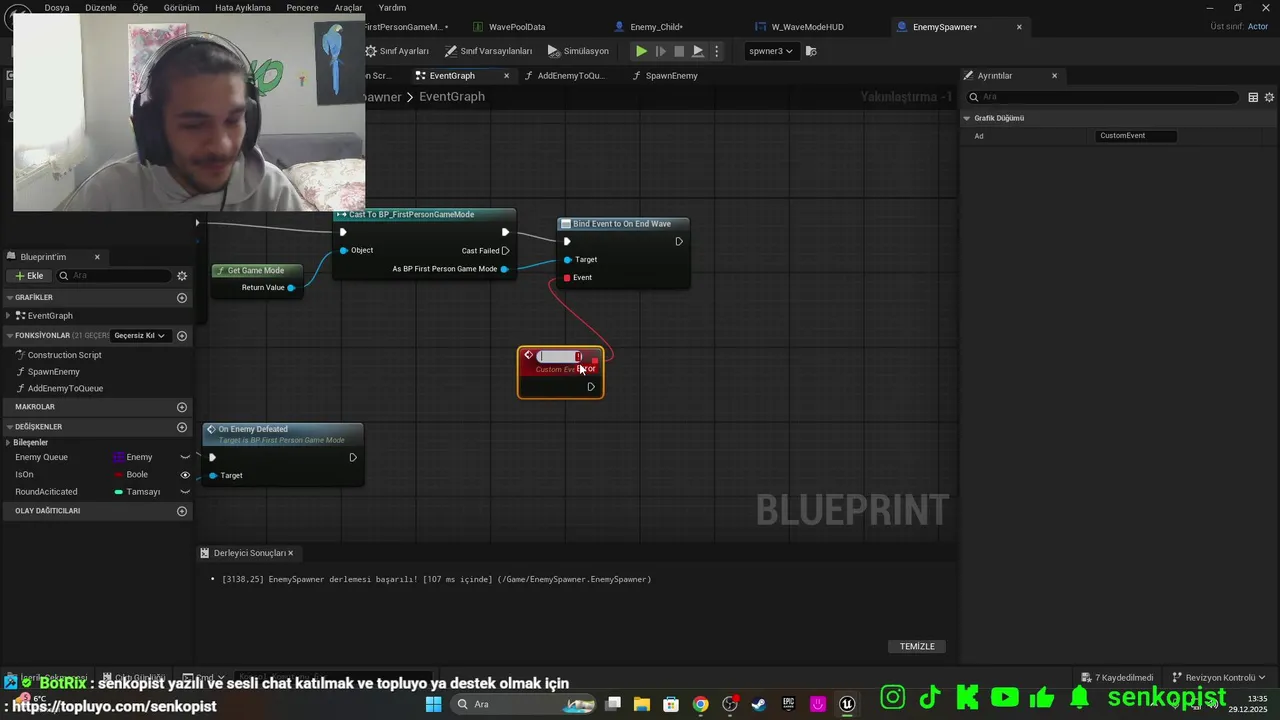Open the Geçersiz Kıl override dropdown

pos(139,336)
